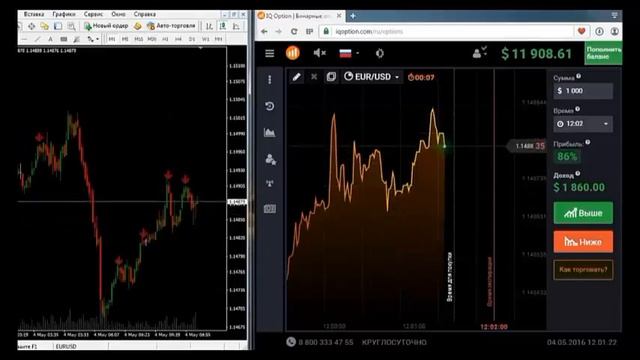Reload the IQ Option page
The height and width of the screenshot is (360, 640).
294,31
